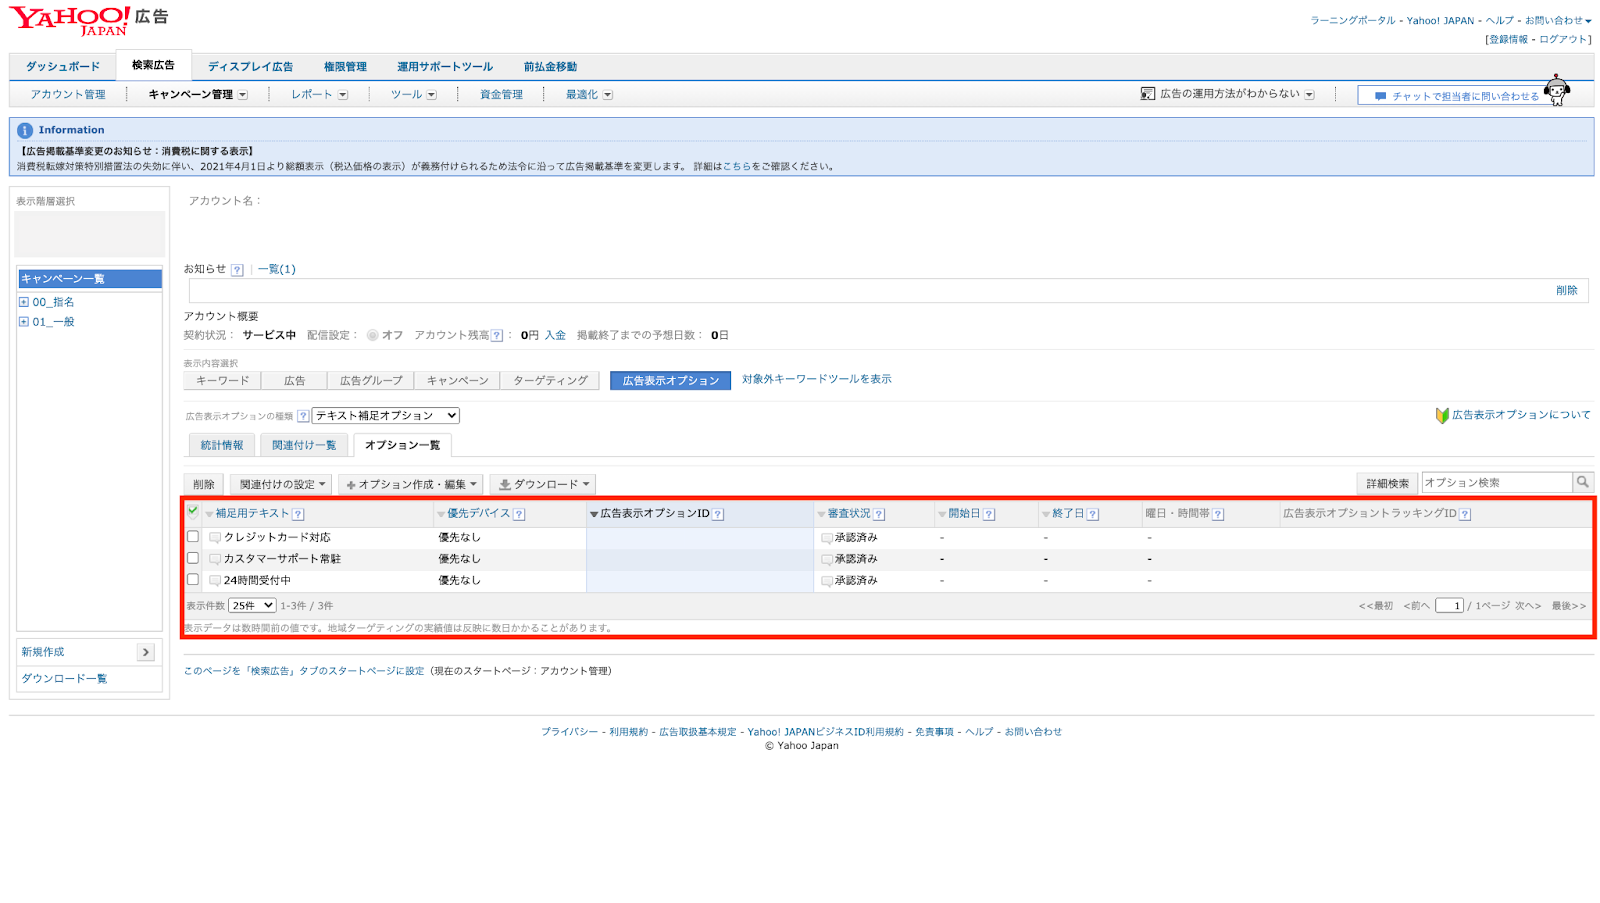Image resolution: width=1600 pixels, height=903 pixels.
Task: Open help icon next to 補足用テキスト column
Action: click(298, 514)
